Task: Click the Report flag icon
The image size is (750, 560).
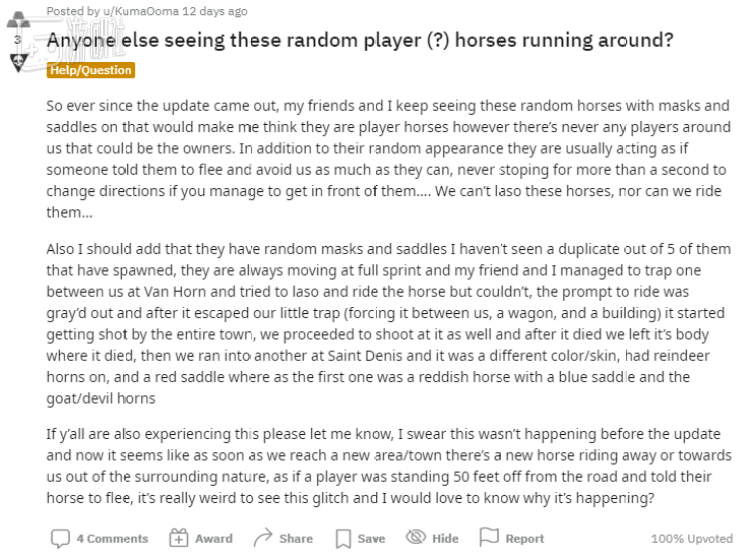Action: pyautogui.click(x=489, y=538)
